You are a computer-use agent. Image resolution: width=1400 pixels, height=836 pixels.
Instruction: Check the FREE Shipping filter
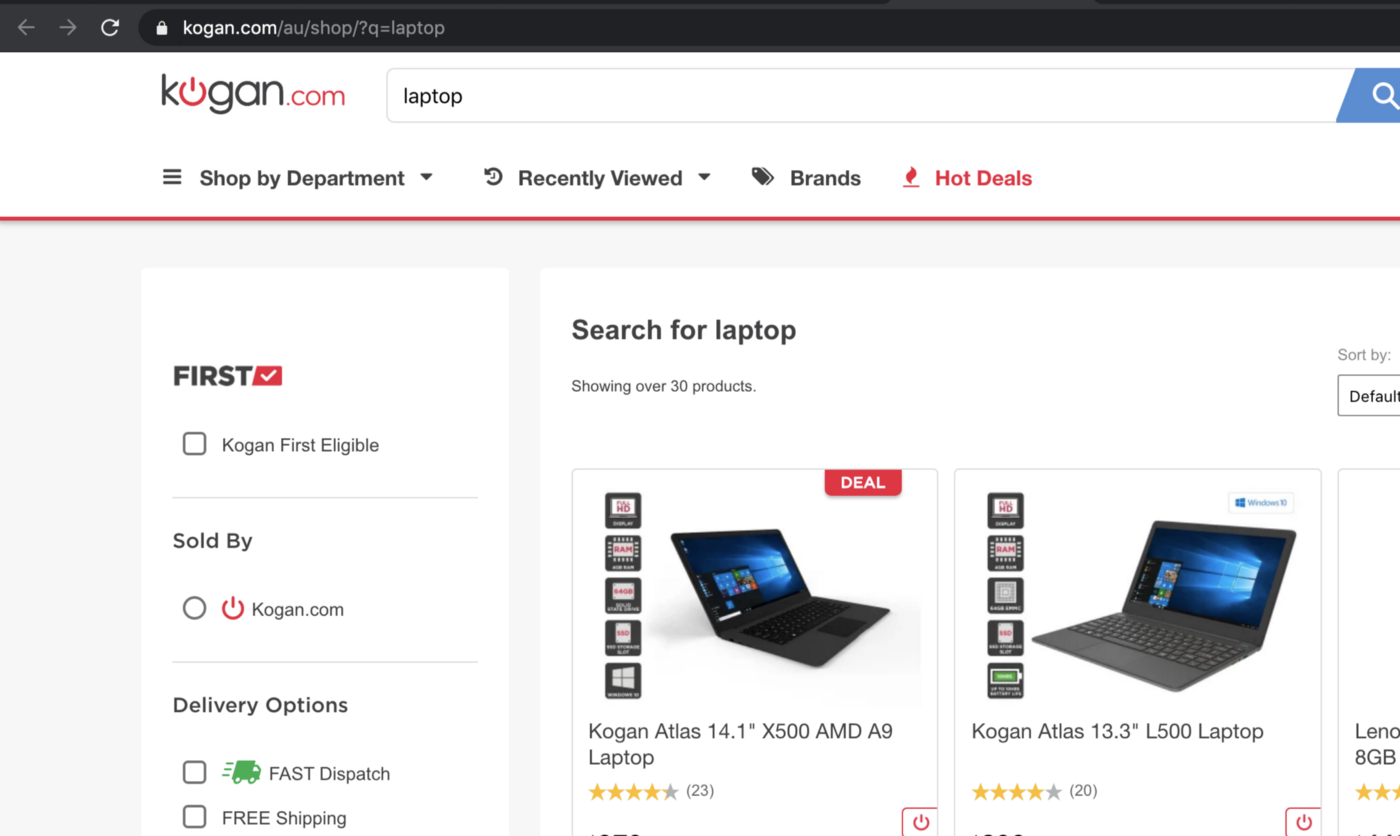pyautogui.click(x=195, y=817)
